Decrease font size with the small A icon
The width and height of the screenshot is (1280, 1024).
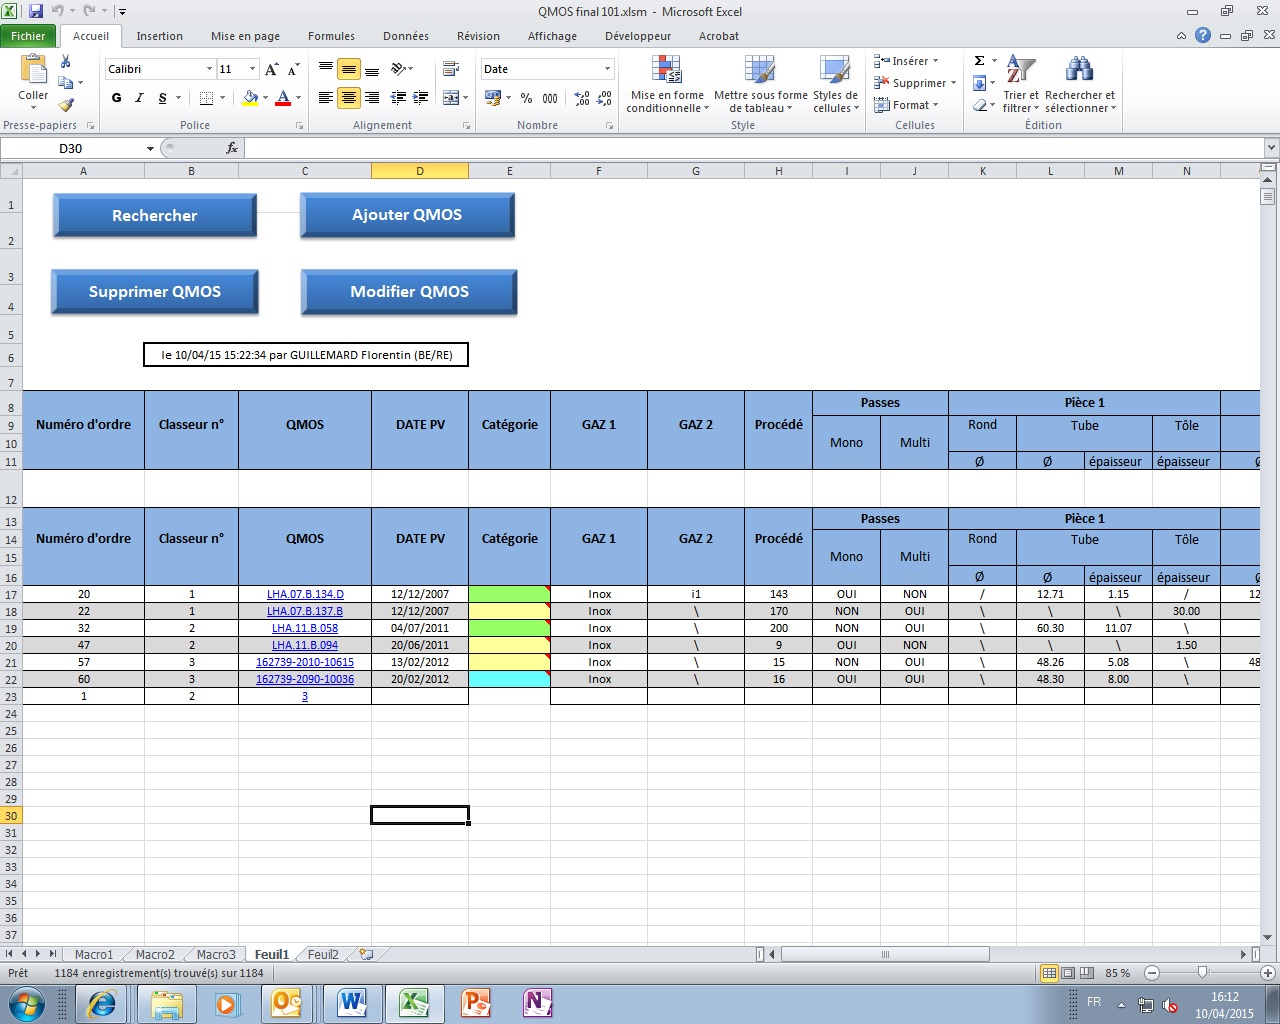[293, 69]
